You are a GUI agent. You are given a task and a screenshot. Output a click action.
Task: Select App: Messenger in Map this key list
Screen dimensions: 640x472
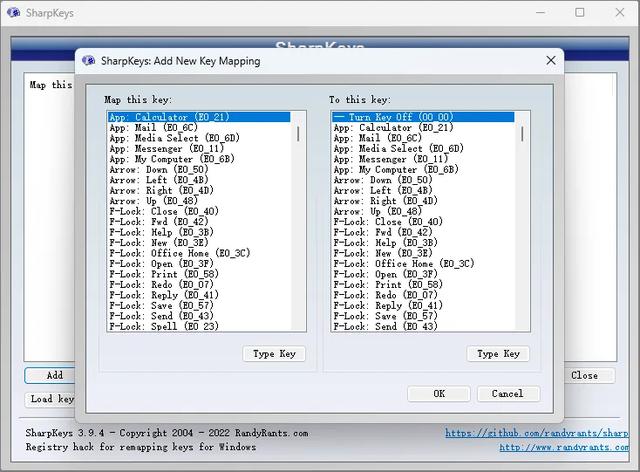(199, 149)
